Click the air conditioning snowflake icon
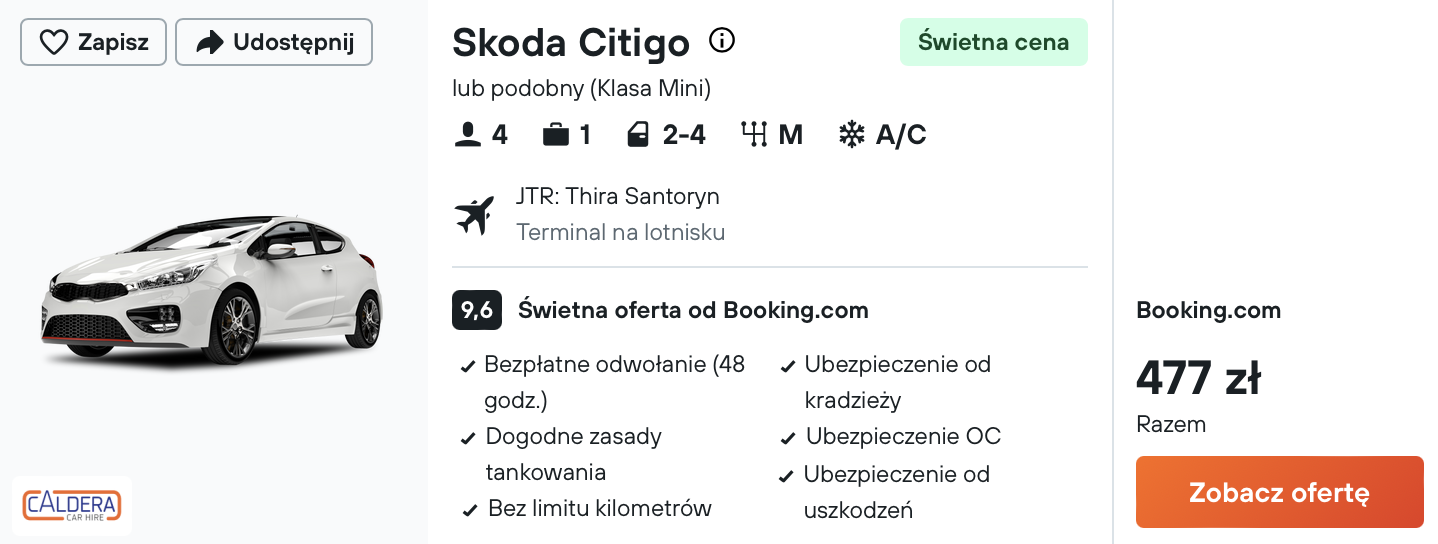 click(851, 134)
